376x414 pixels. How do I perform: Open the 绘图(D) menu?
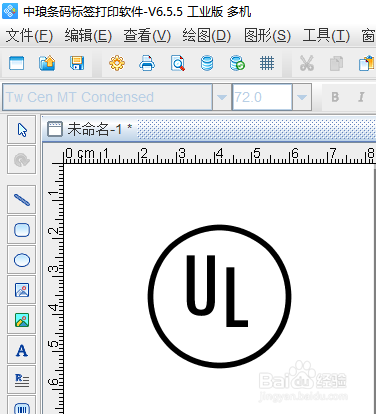(x=206, y=36)
